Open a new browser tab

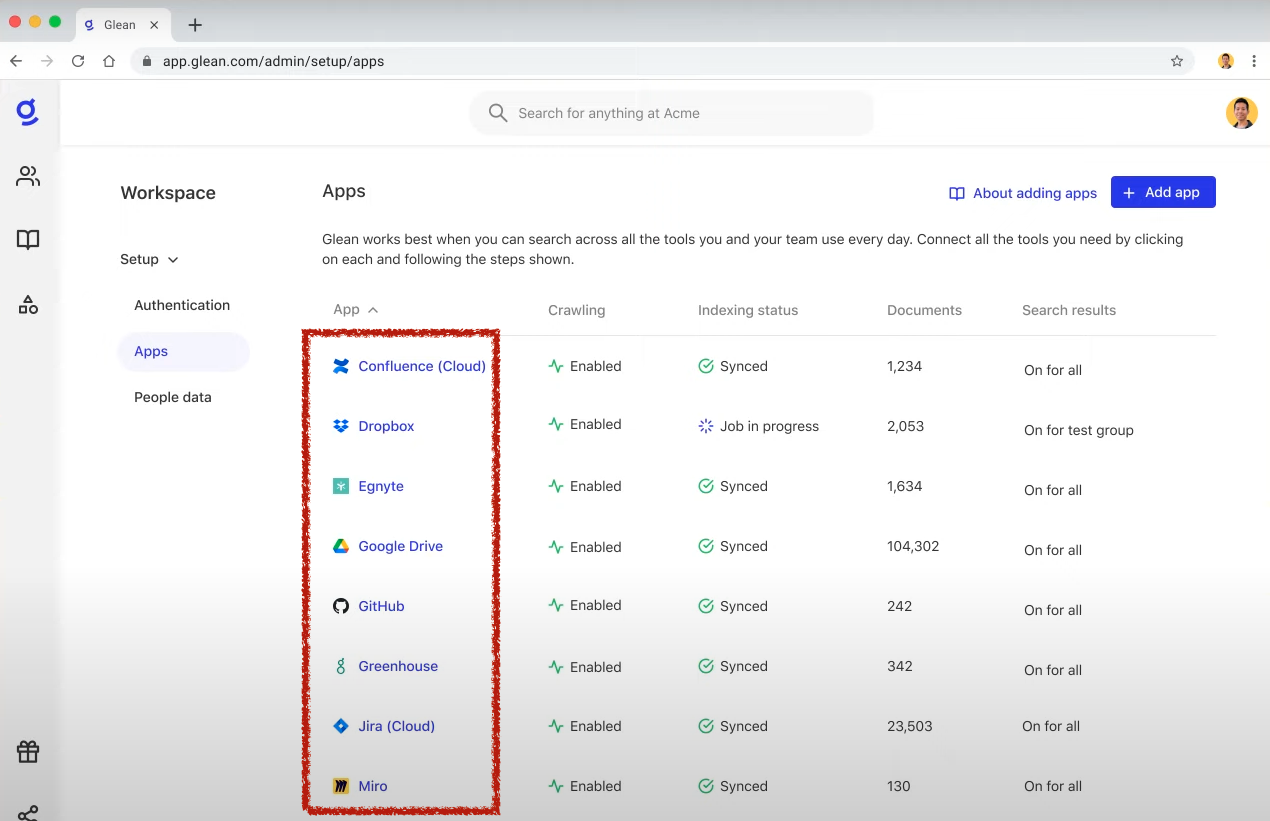tap(195, 25)
